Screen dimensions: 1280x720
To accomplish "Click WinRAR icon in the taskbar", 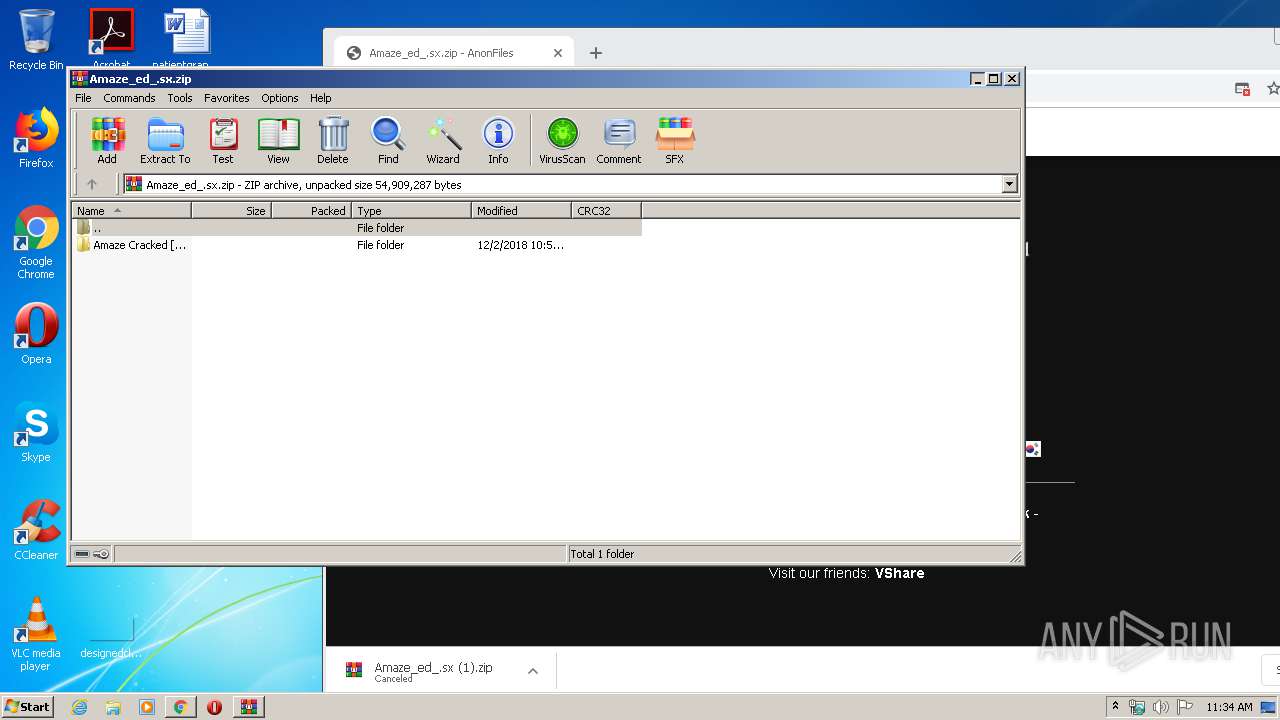I will 248,707.
